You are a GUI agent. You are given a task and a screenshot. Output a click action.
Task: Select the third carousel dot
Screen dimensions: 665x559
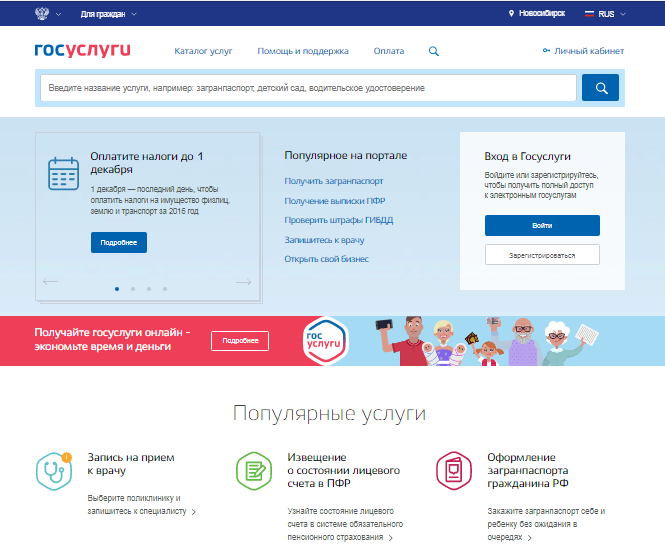click(x=149, y=289)
